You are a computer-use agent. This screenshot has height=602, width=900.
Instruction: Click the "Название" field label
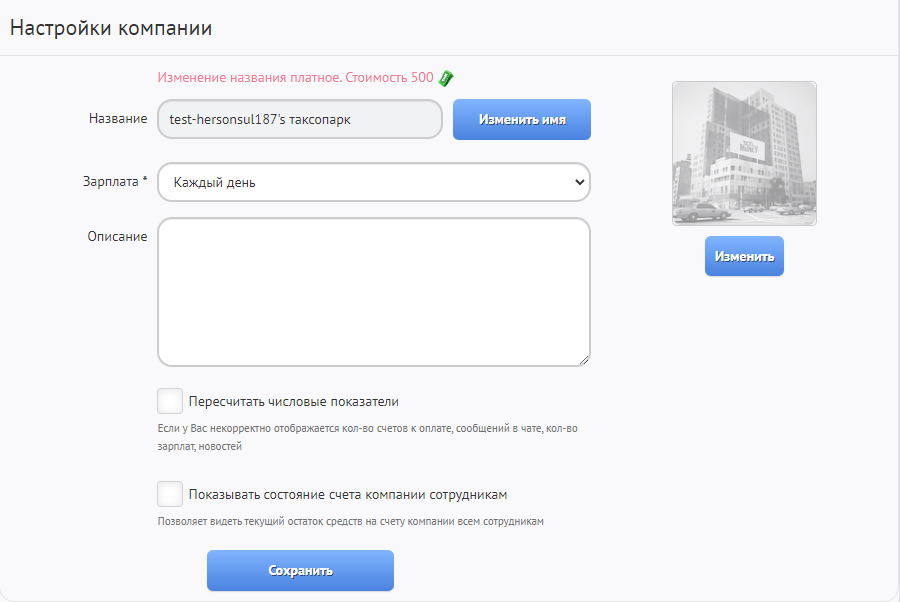[118, 119]
